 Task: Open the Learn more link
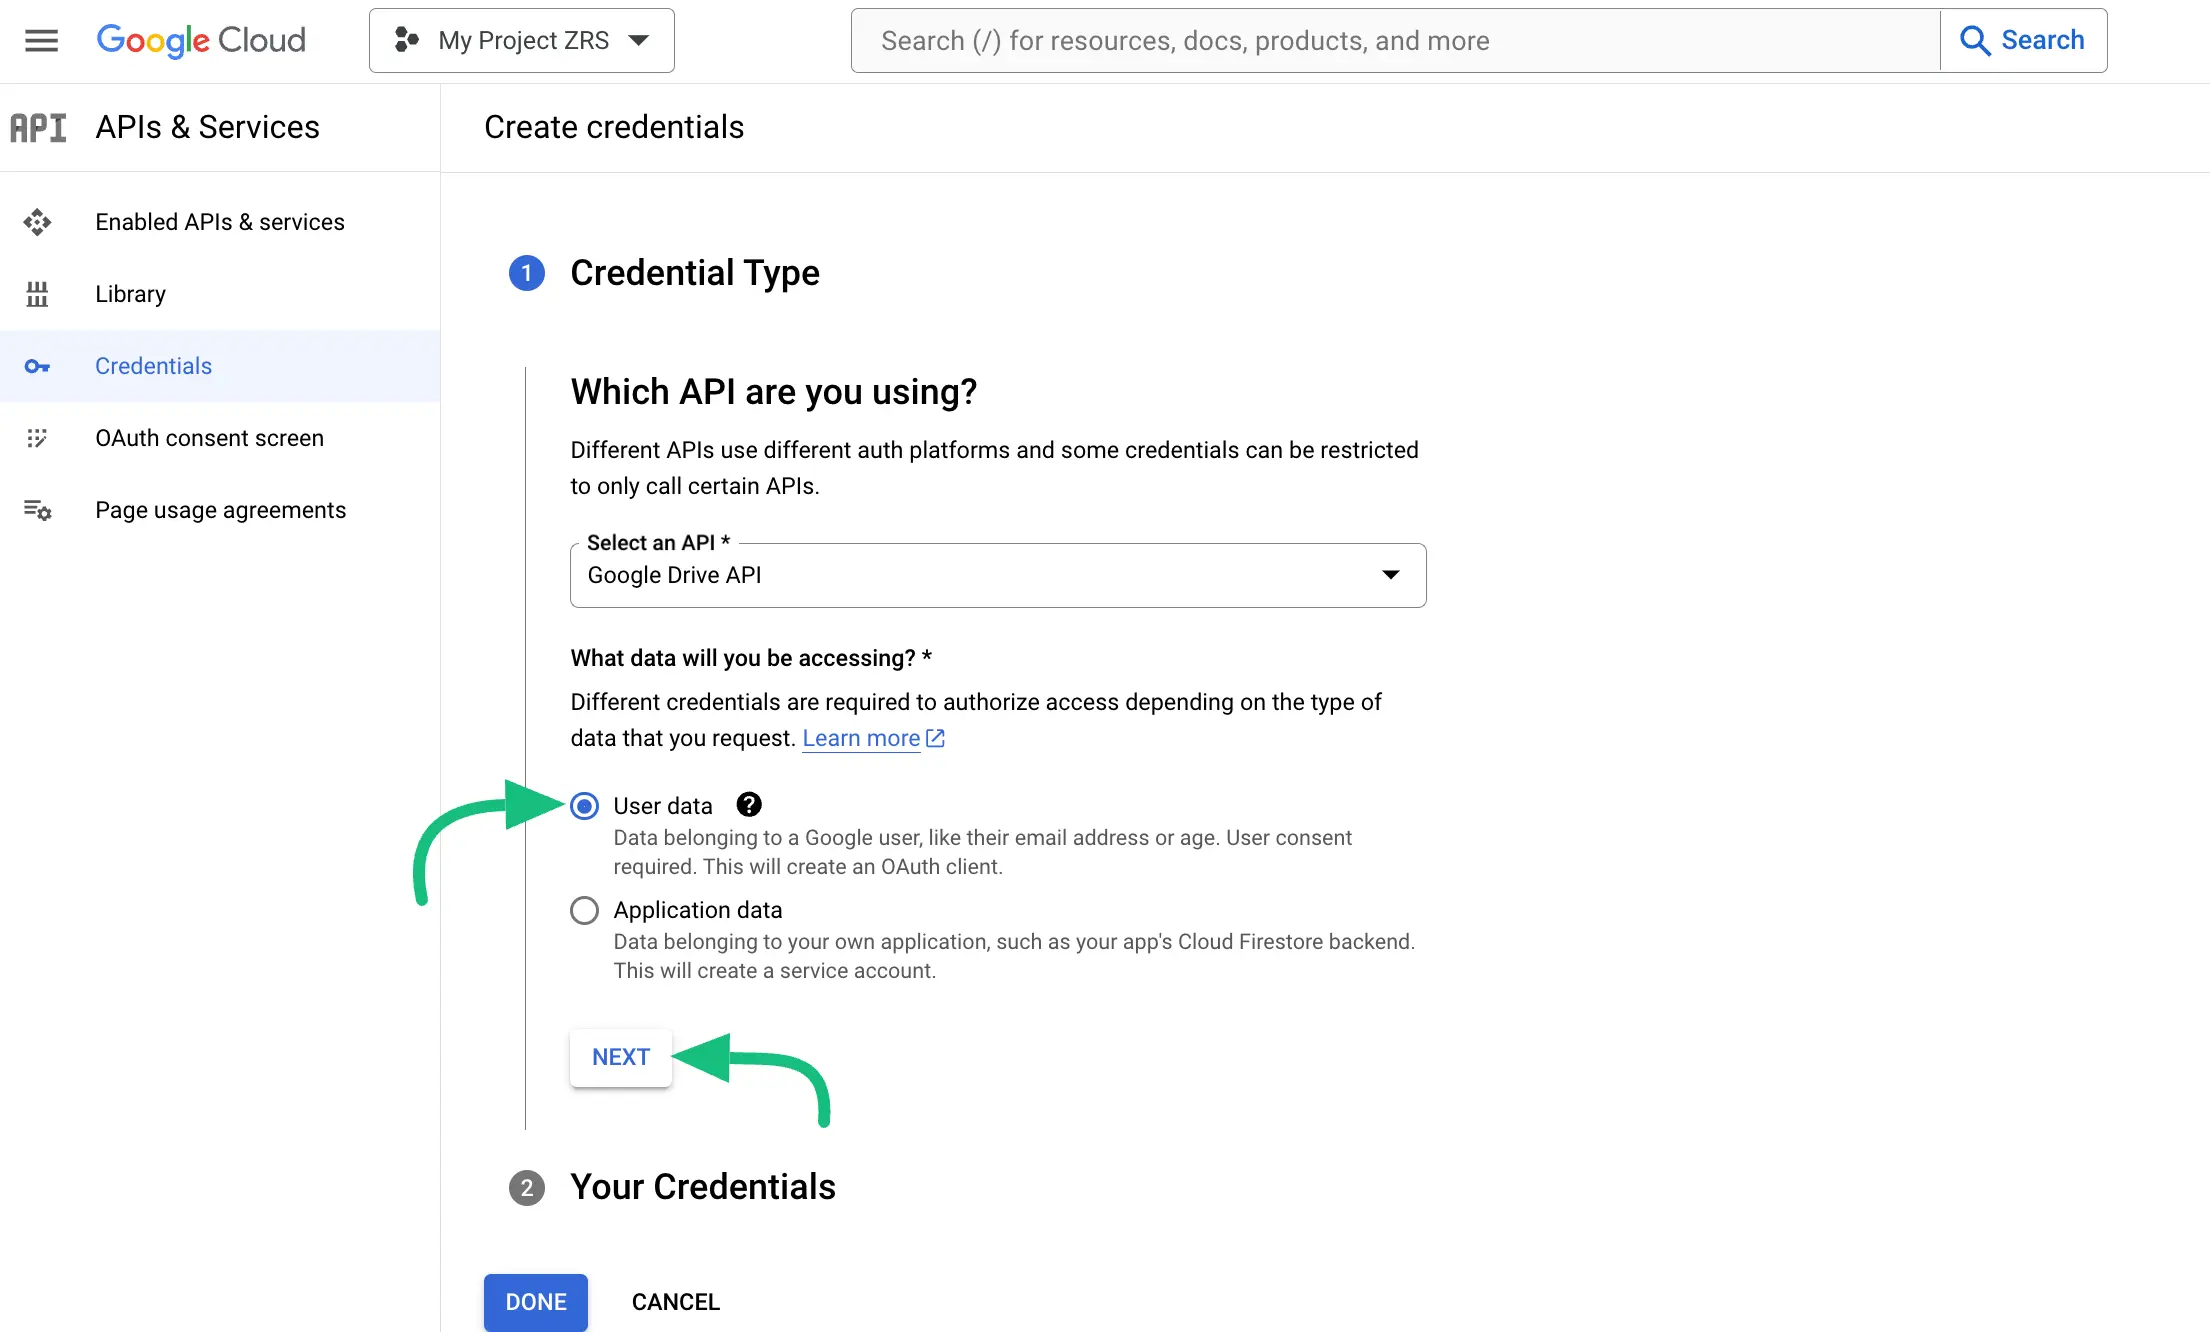[x=863, y=738]
